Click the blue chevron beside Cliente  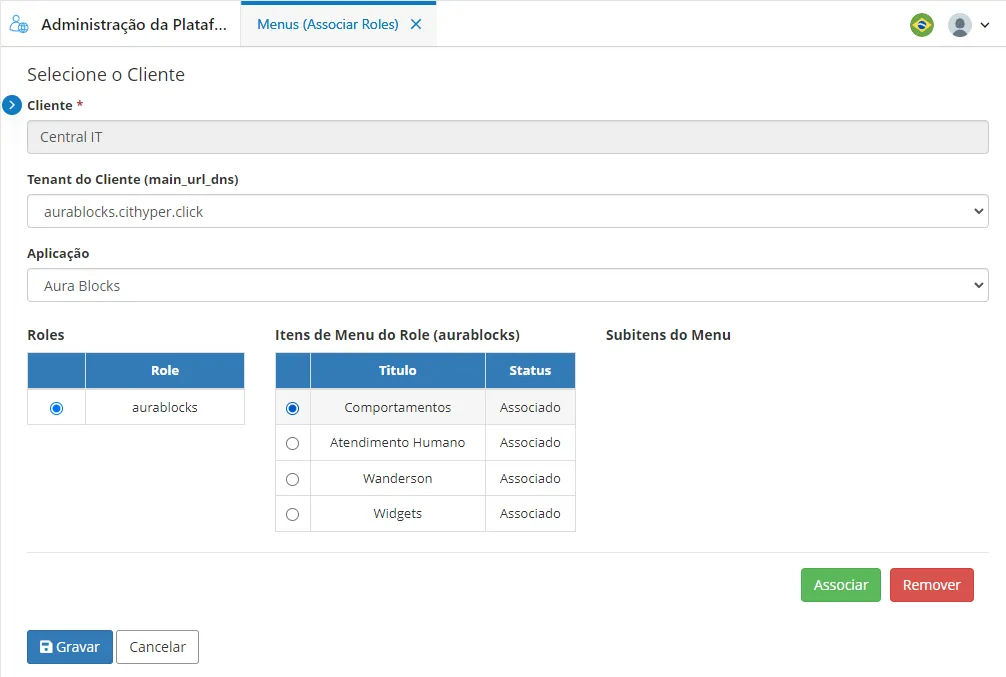pyautogui.click(x=12, y=105)
